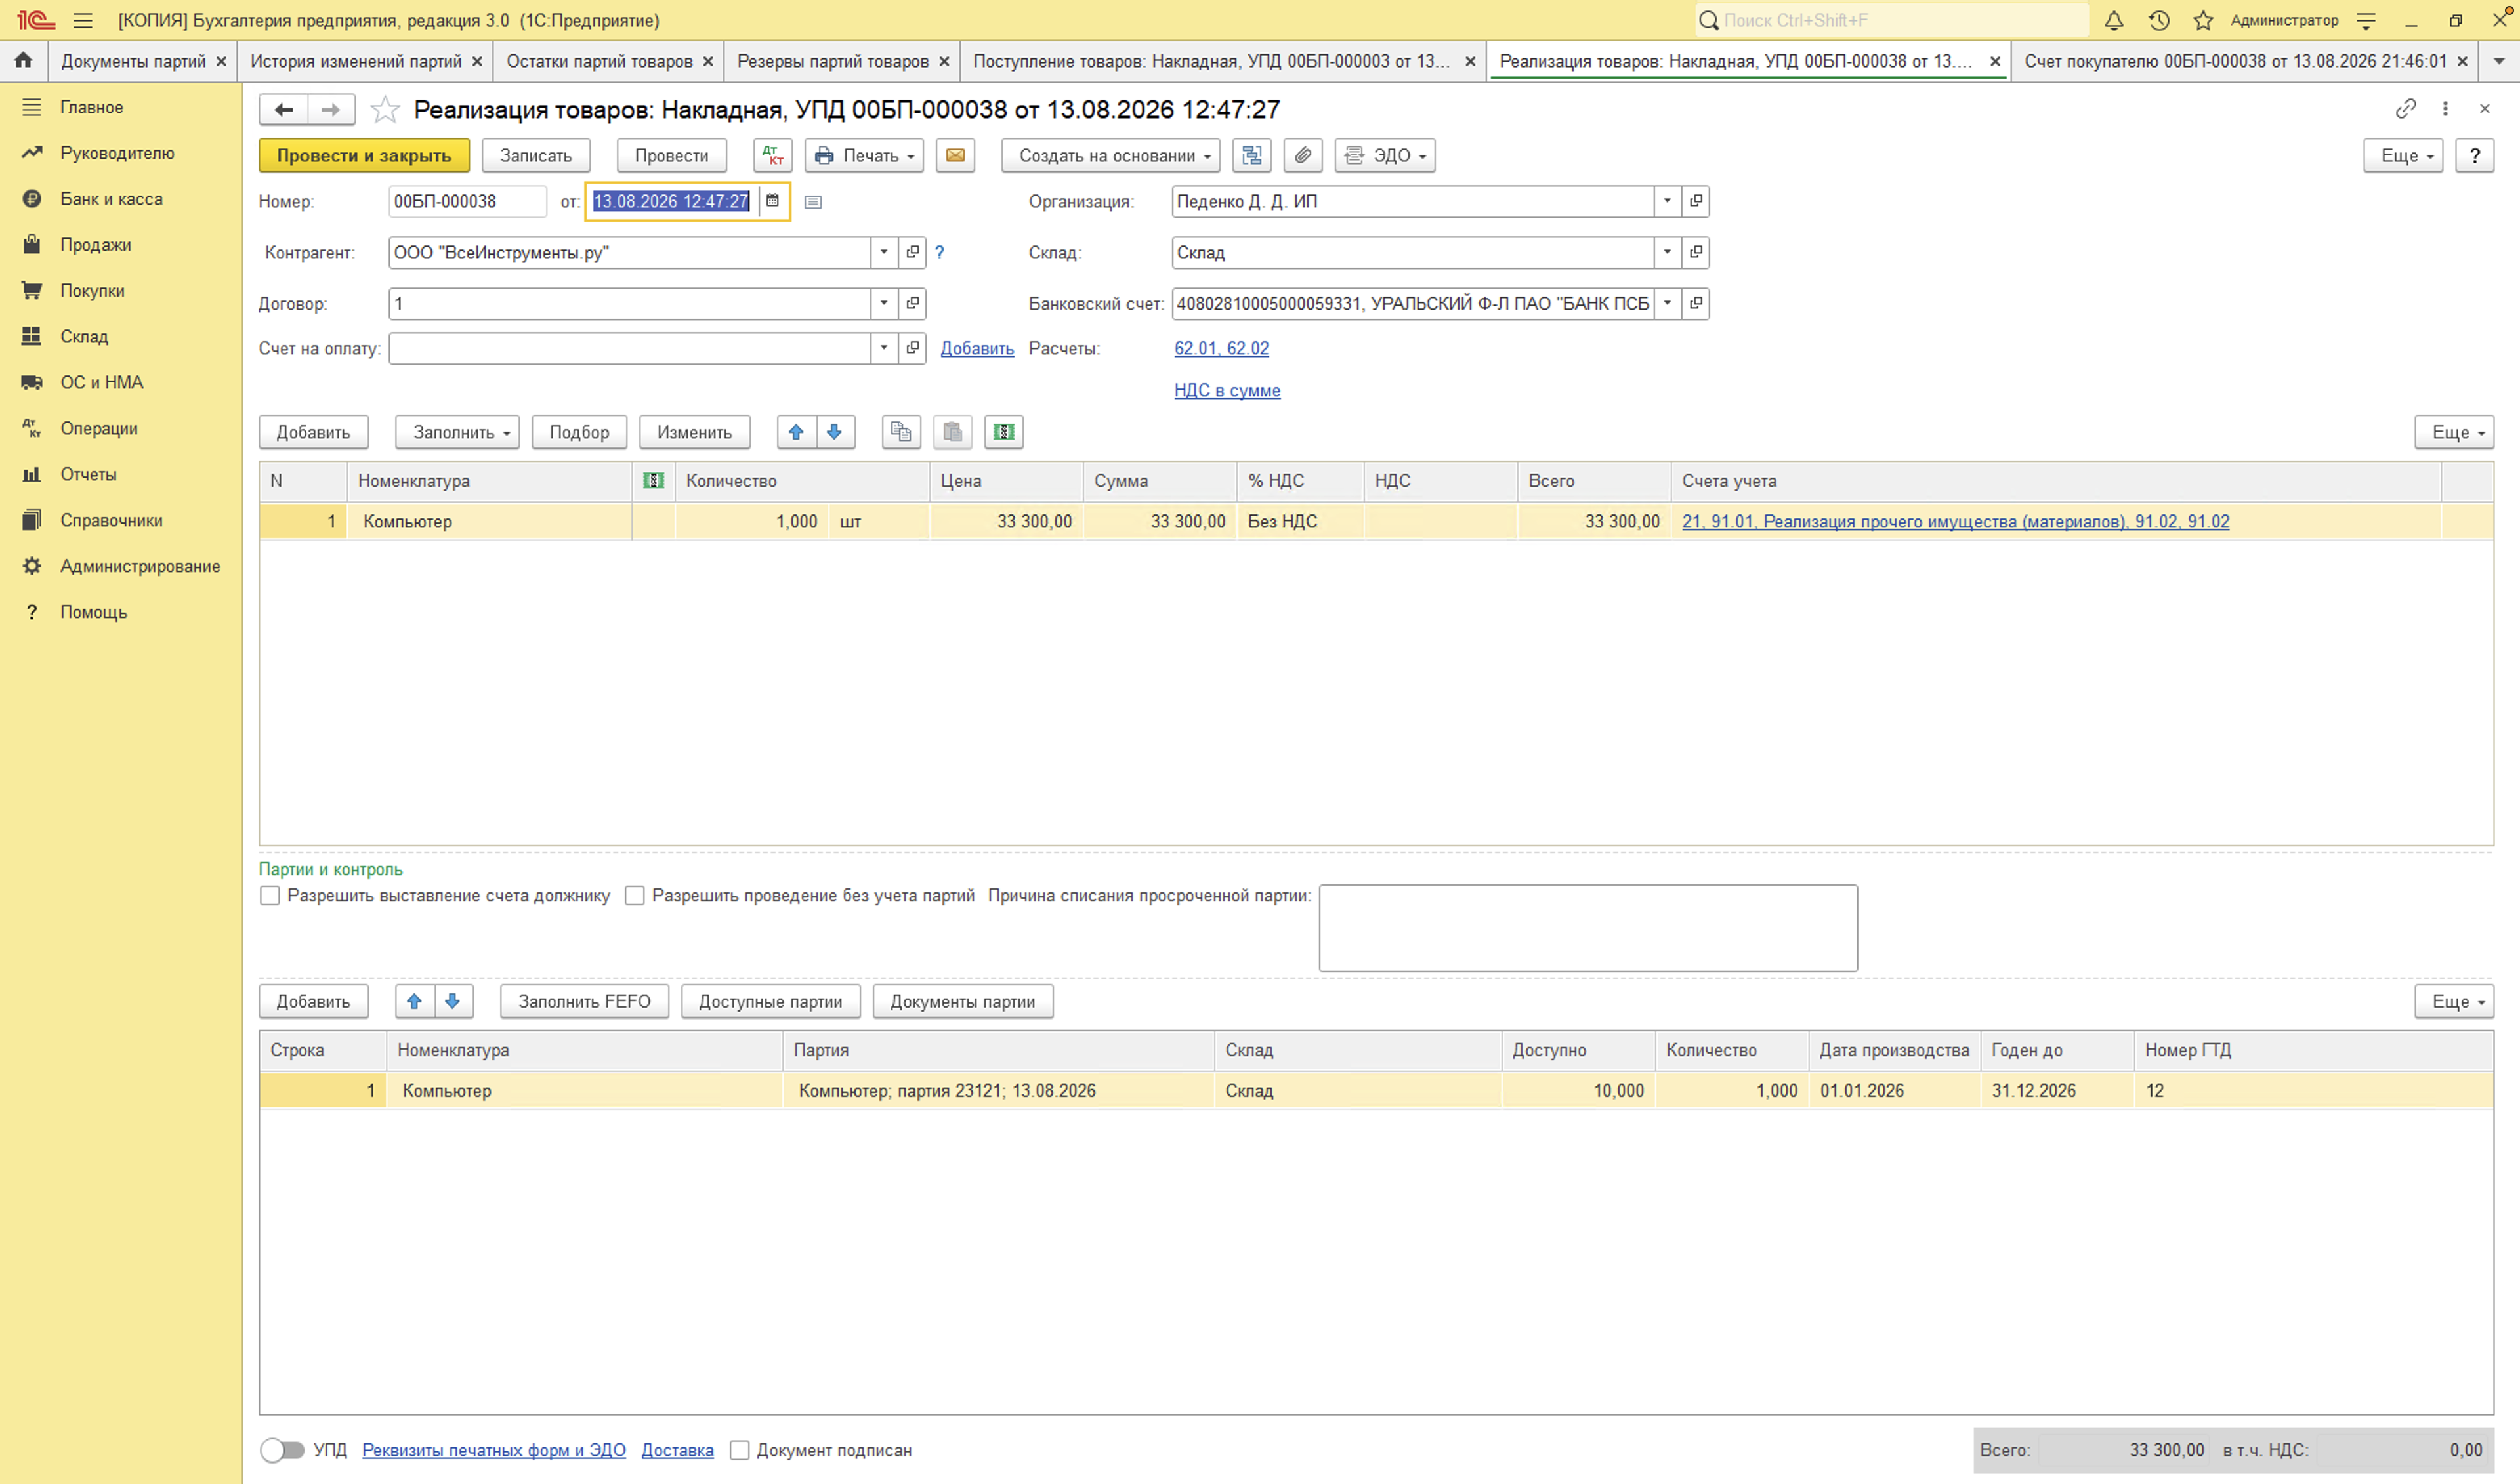Expand the Склад dropdown list
This screenshot has width=2520, height=1484.
(1667, 252)
